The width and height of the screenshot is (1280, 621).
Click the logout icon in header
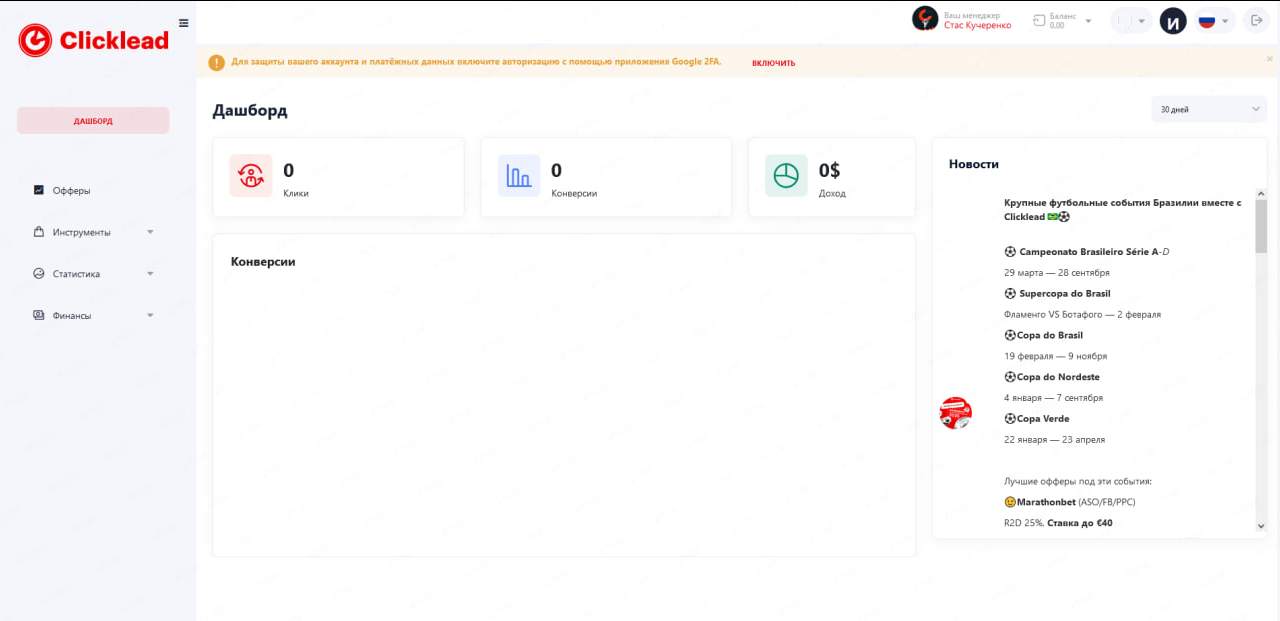(1256, 21)
